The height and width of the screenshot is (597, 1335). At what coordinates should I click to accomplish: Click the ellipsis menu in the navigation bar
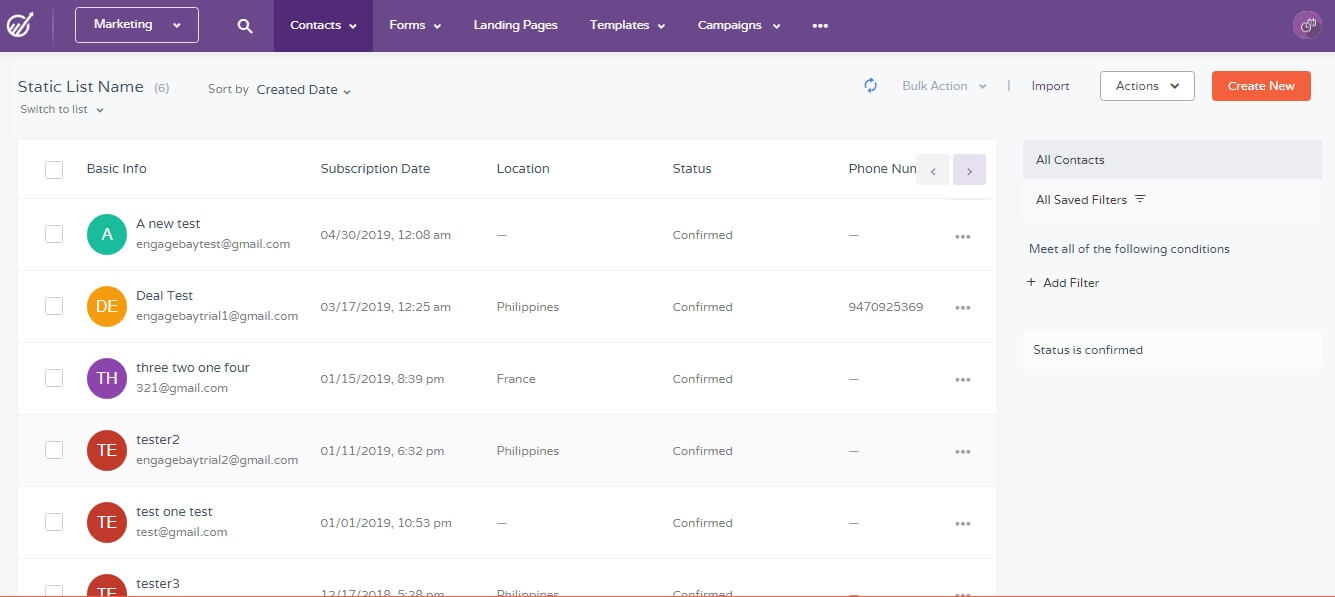(819, 25)
